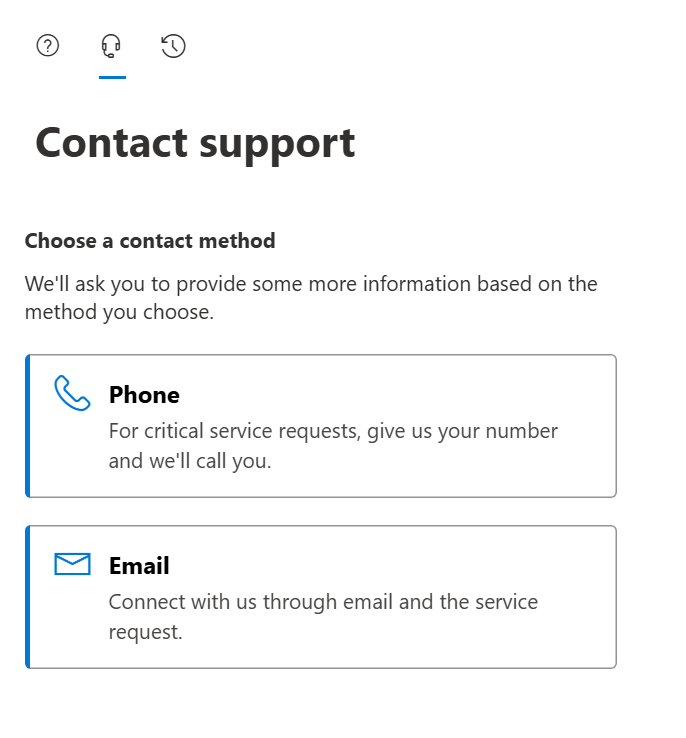Click the "method you choose." text line

(x=120, y=312)
